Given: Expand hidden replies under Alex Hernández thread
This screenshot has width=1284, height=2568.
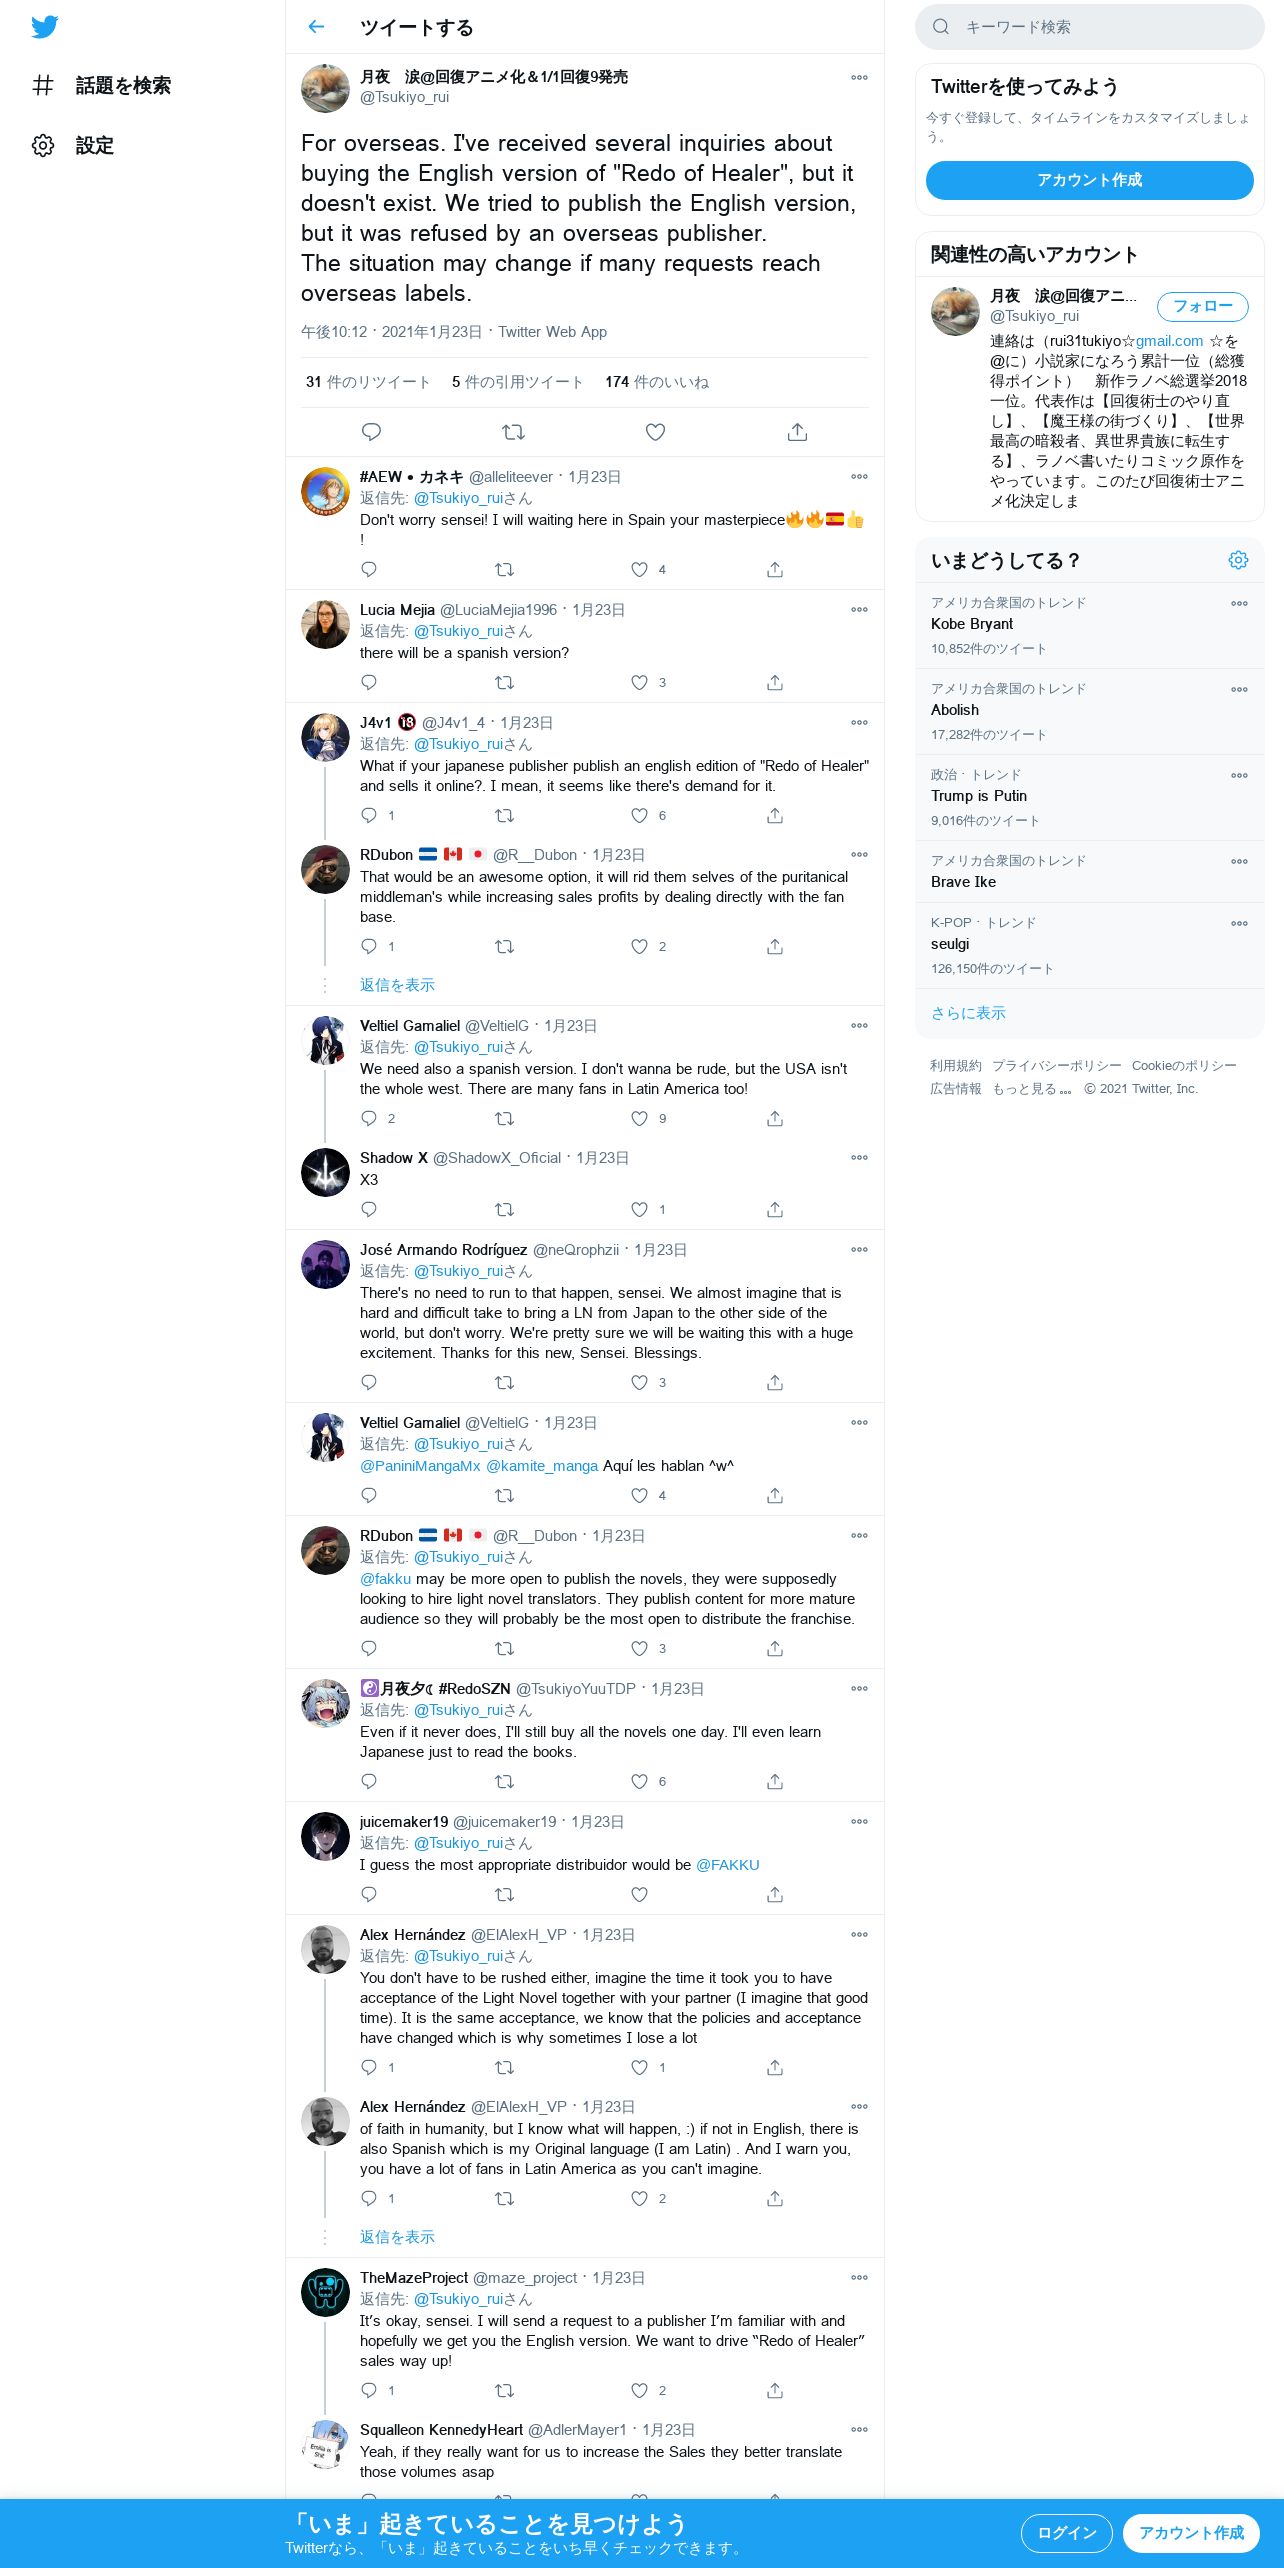Looking at the screenshot, I should click(x=397, y=2237).
